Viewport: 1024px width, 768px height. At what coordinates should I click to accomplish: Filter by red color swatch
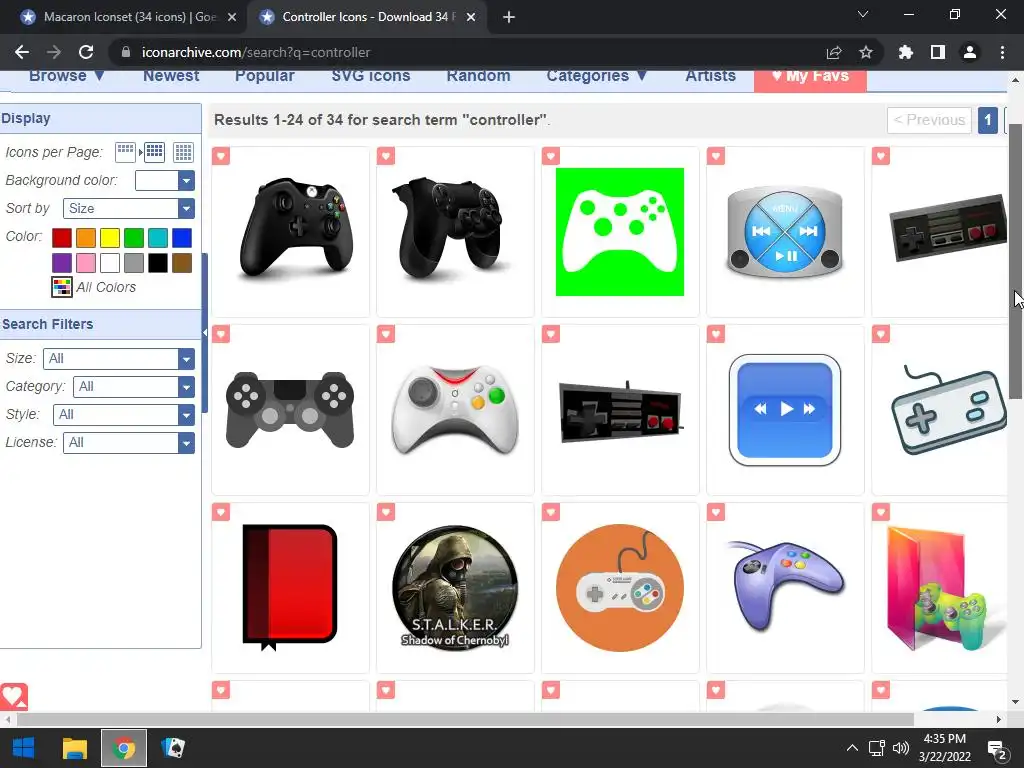(x=62, y=238)
